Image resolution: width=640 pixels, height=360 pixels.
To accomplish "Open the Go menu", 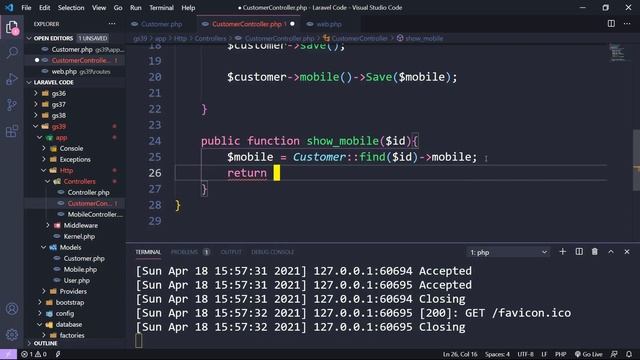I will pos(118,8).
